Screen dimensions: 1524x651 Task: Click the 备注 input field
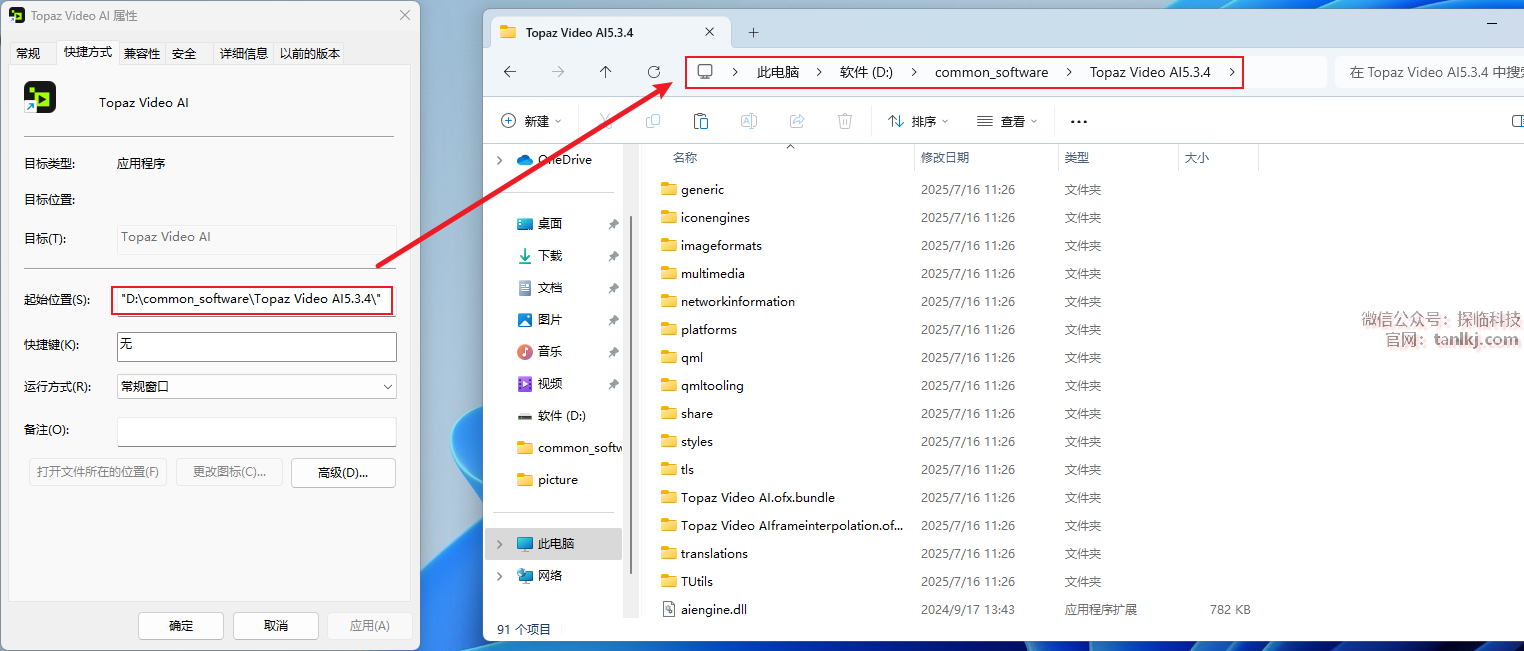(257, 432)
